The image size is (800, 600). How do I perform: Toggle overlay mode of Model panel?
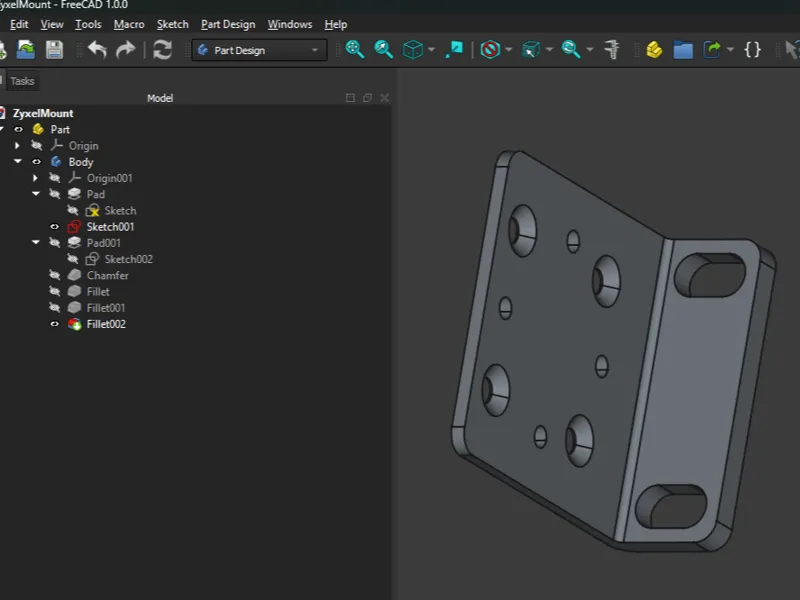pos(350,98)
